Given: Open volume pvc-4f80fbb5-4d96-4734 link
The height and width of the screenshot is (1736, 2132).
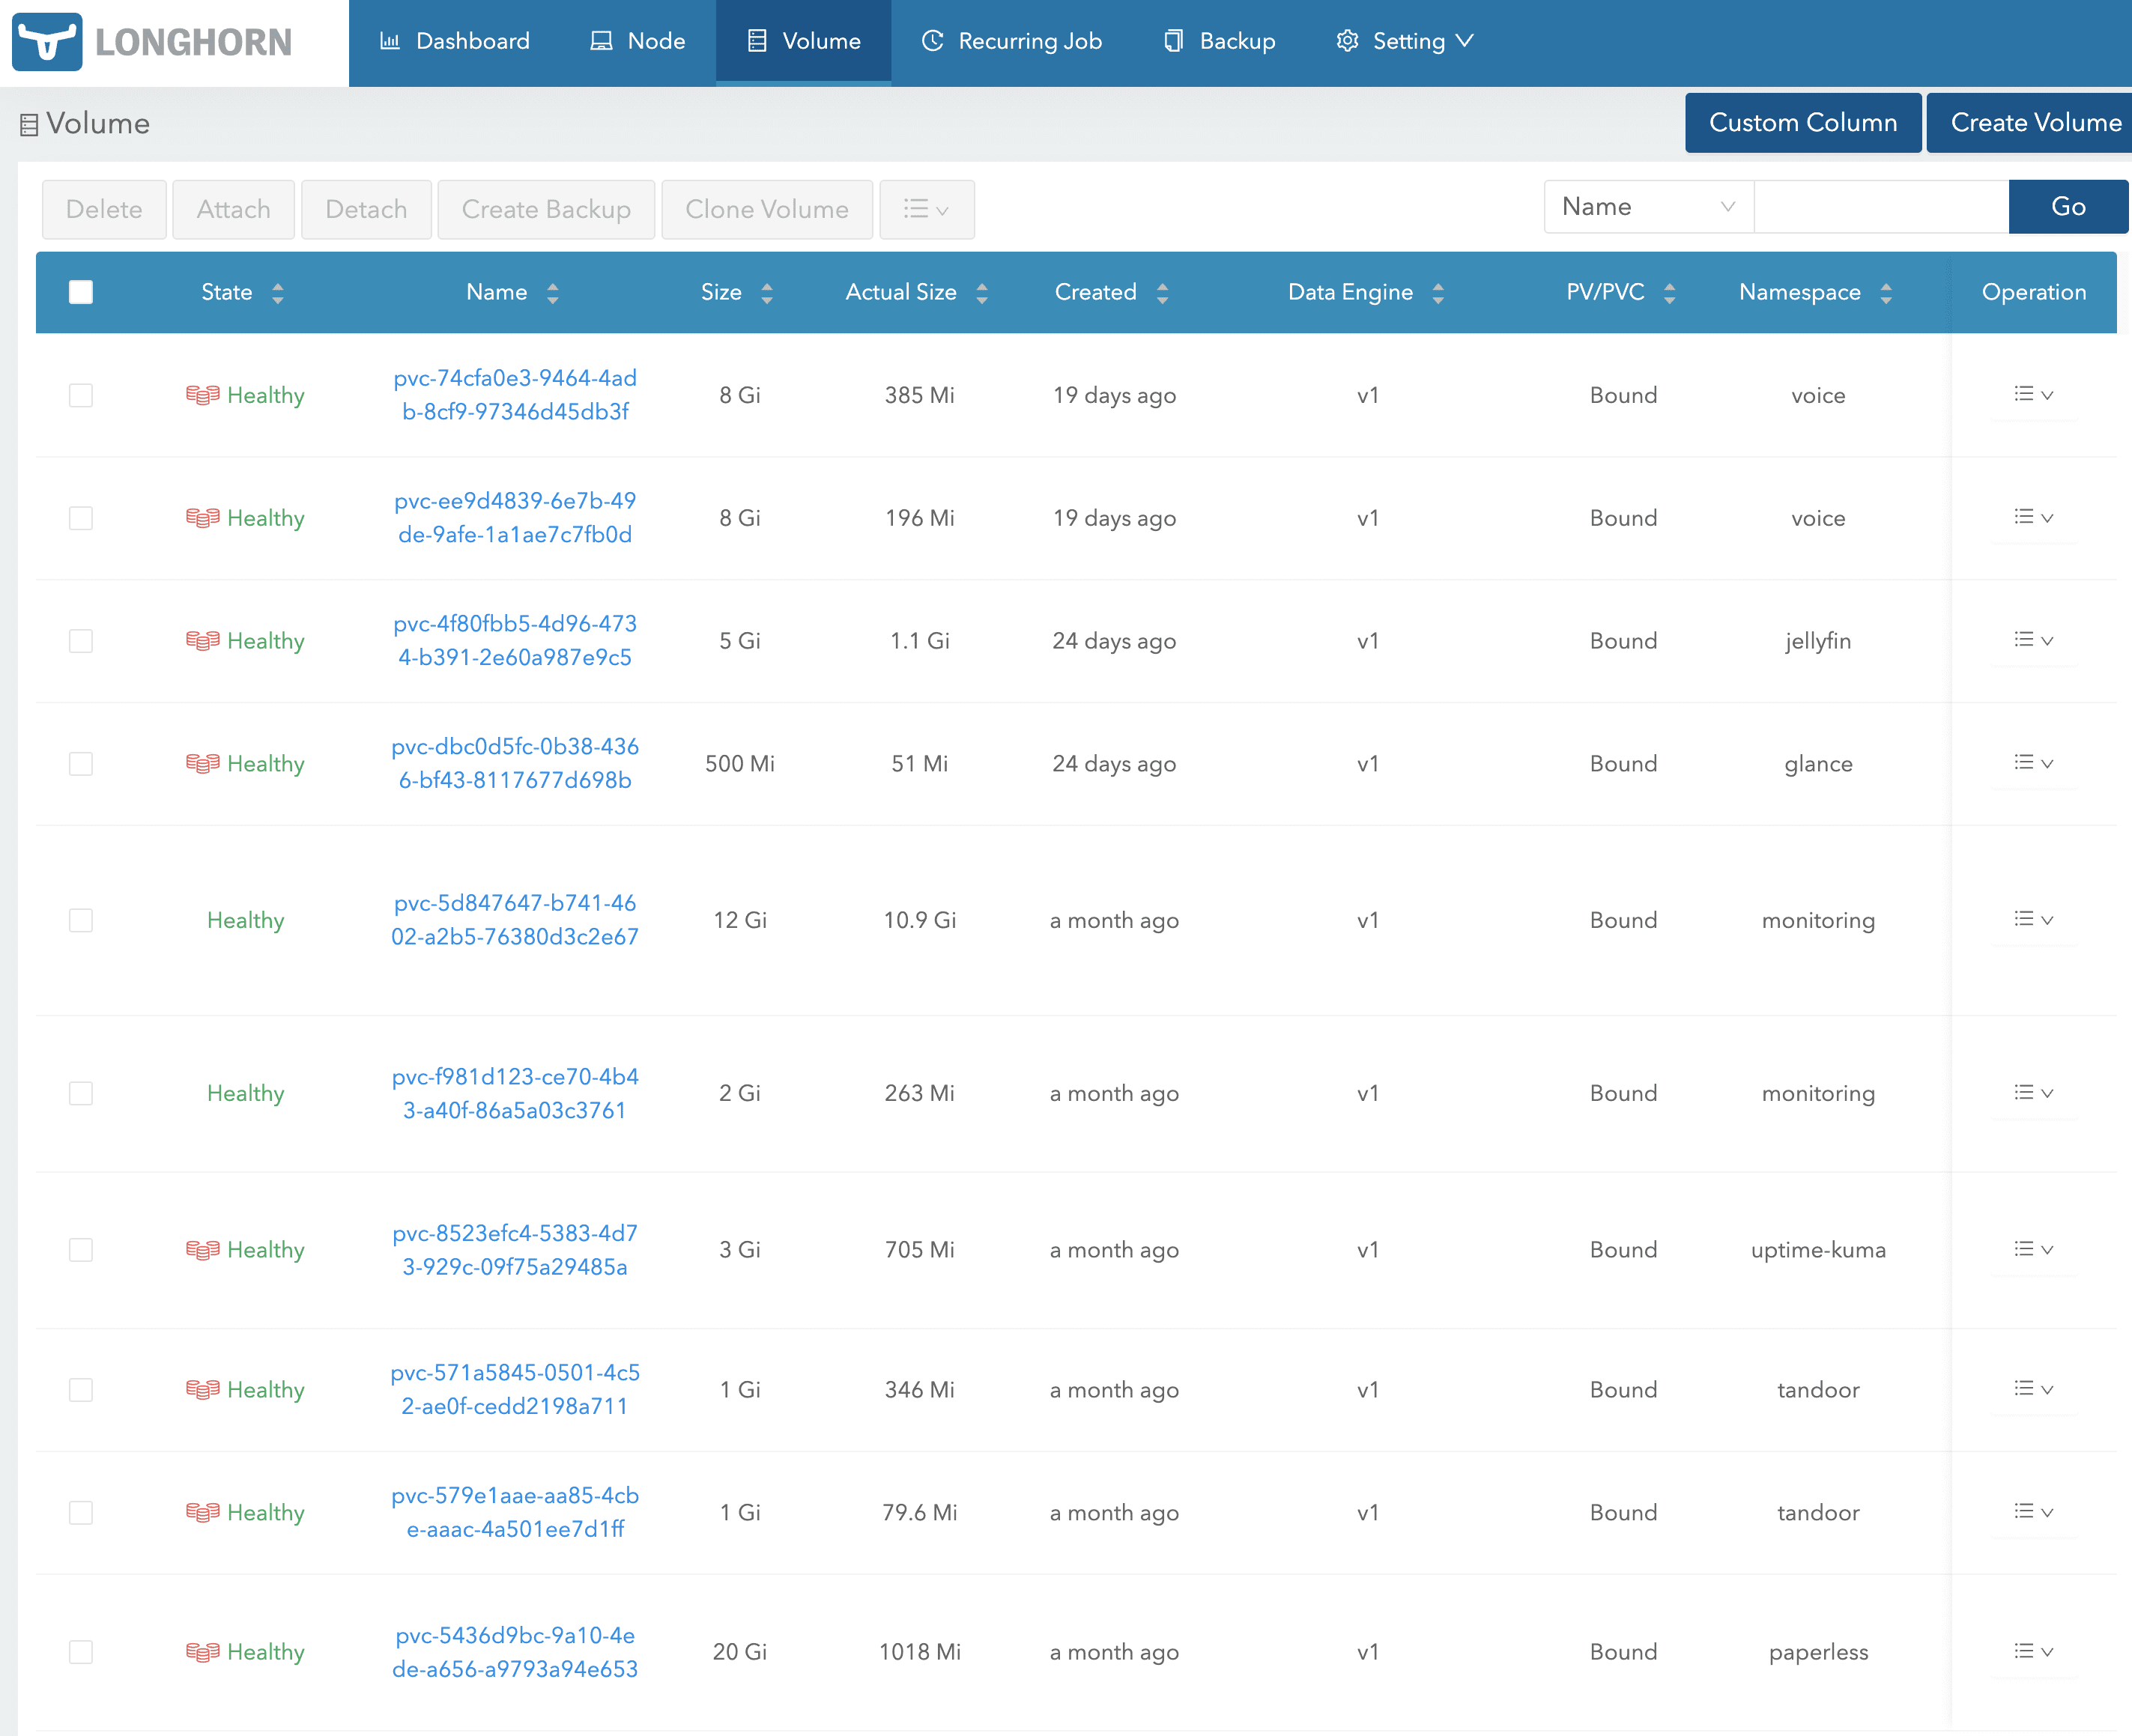Looking at the screenshot, I should (515, 641).
